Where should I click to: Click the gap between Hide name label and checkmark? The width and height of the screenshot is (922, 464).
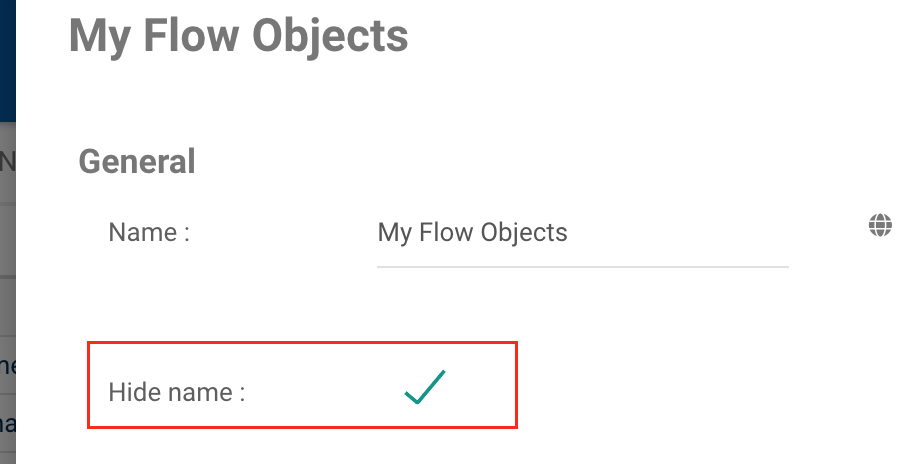click(x=320, y=390)
